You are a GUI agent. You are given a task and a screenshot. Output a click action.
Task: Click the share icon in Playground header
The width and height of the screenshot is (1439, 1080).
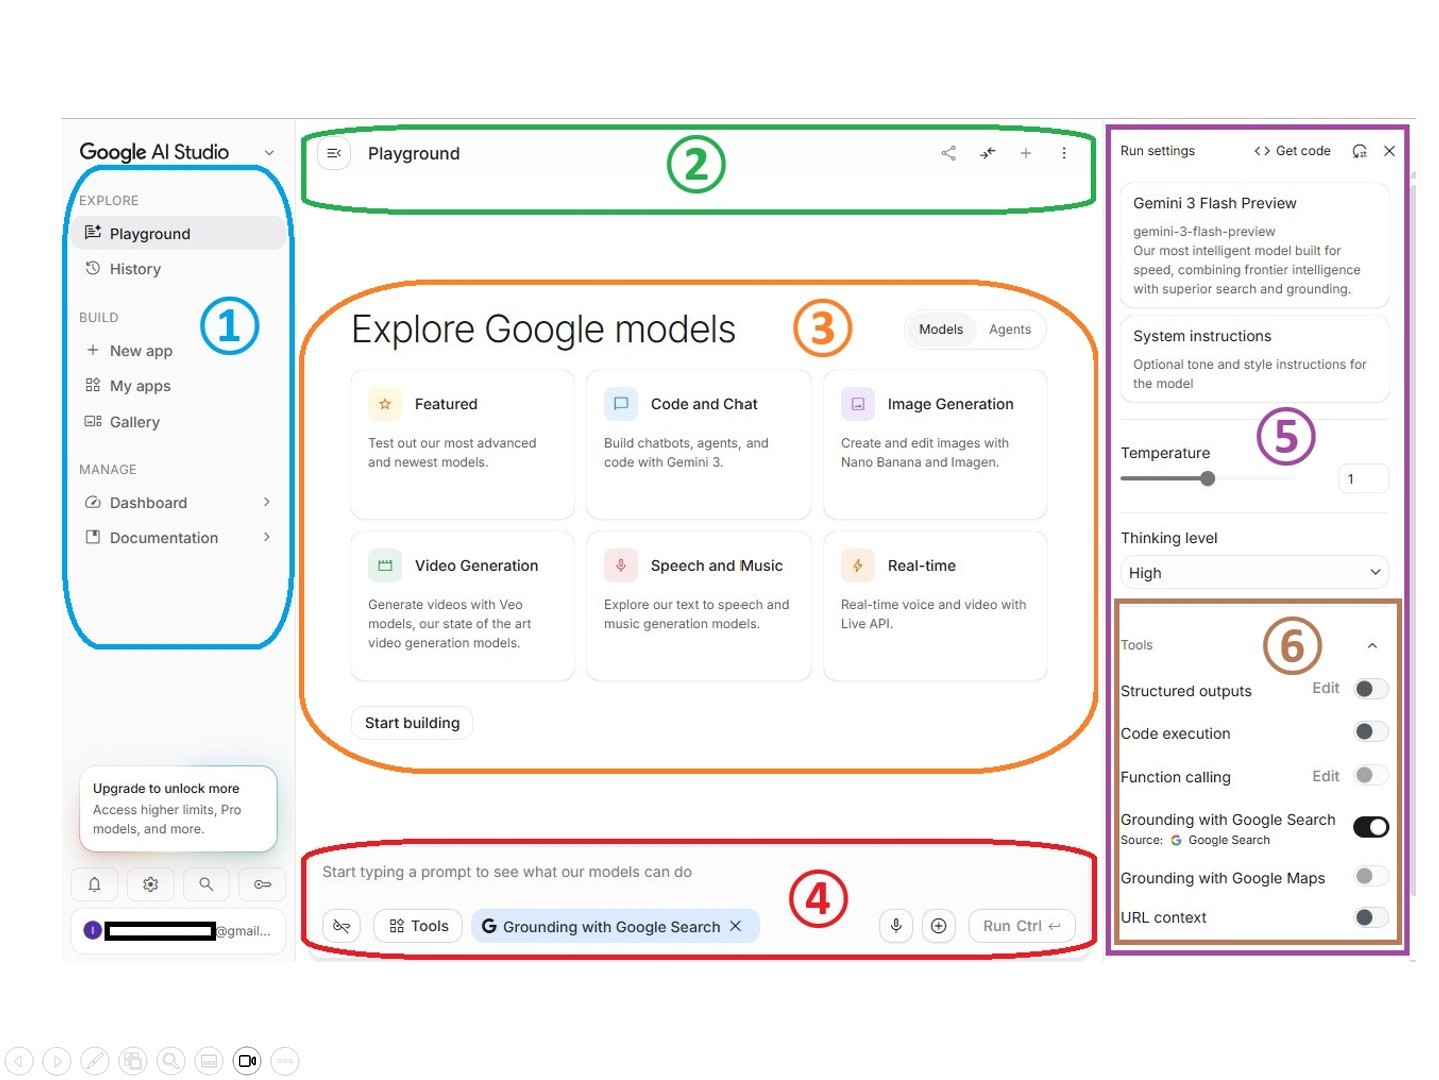click(x=948, y=153)
